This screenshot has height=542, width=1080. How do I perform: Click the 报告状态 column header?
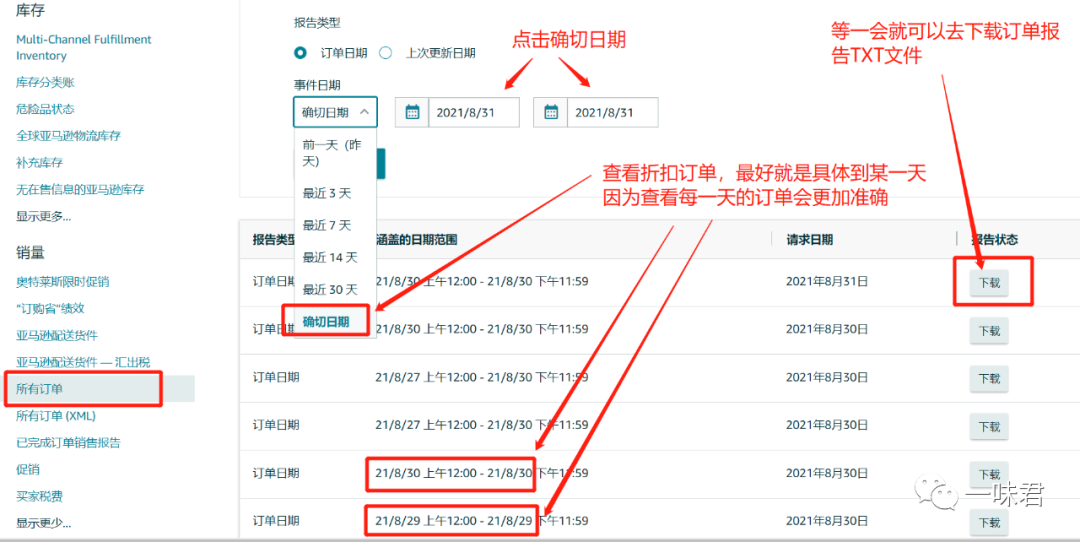coord(995,239)
